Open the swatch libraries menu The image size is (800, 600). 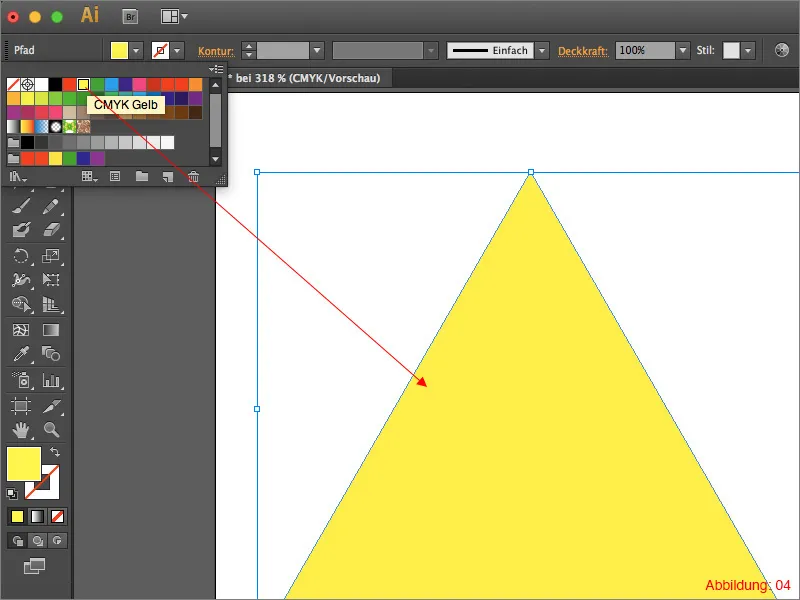pyautogui.click(x=18, y=177)
